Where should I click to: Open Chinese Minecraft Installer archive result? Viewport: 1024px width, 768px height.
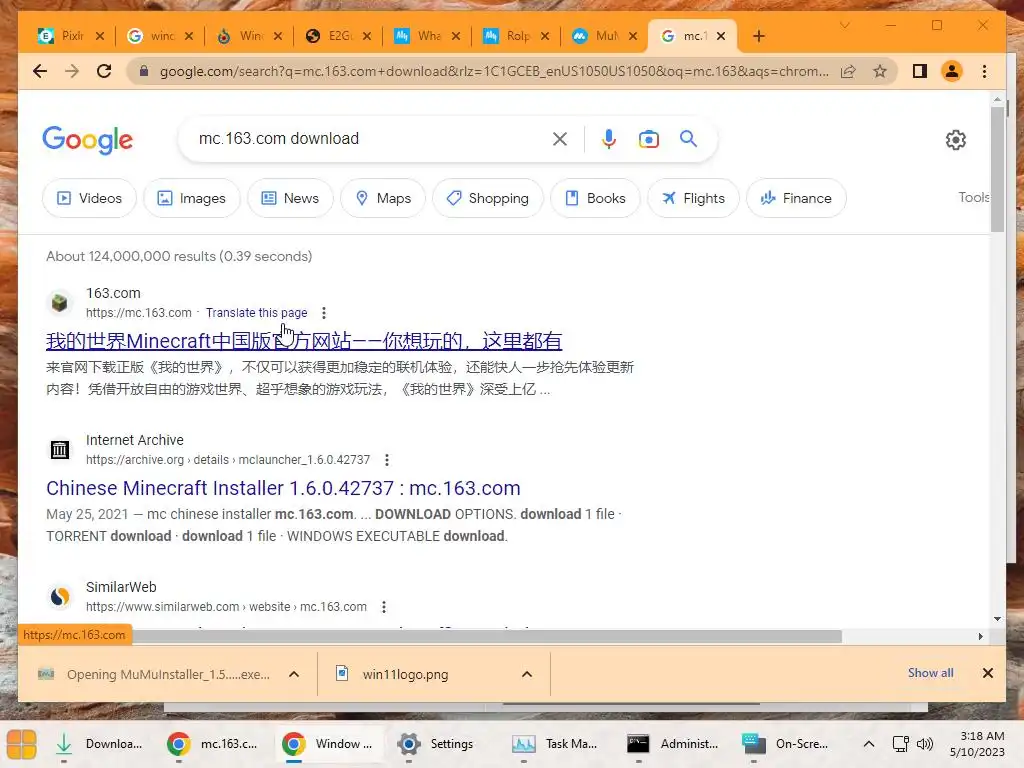283,488
